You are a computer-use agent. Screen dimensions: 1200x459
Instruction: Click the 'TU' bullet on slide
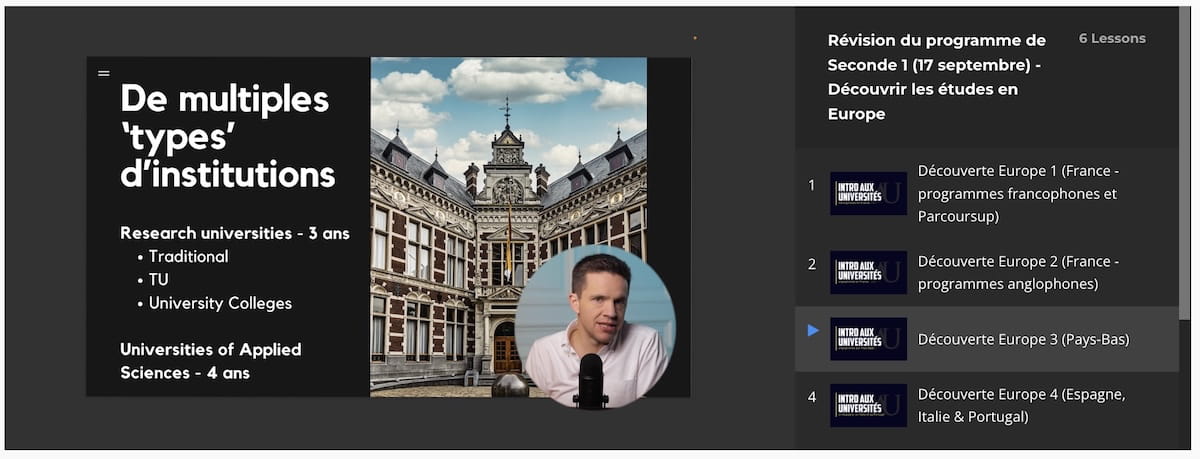[x=158, y=279]
